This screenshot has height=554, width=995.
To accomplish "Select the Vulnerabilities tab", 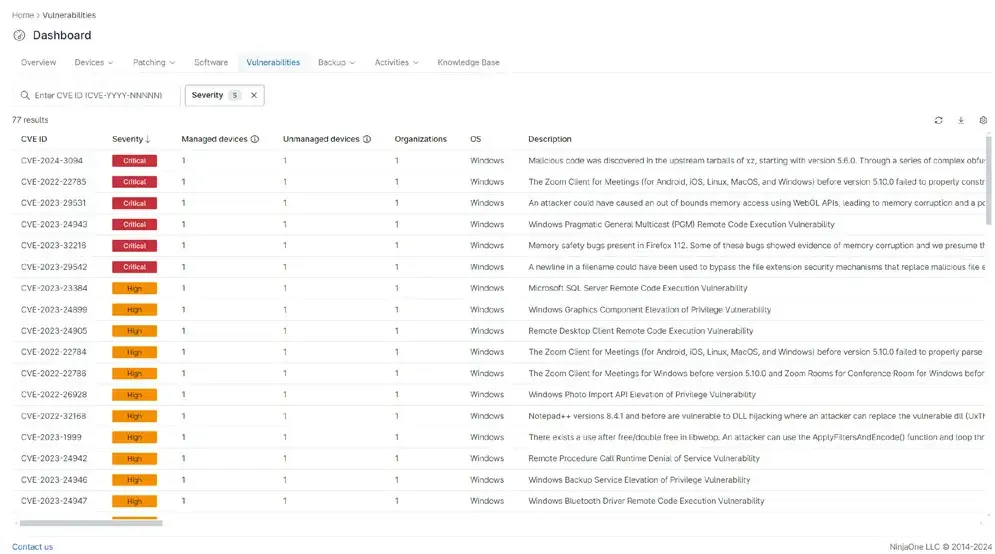I will tap(273, 62).
